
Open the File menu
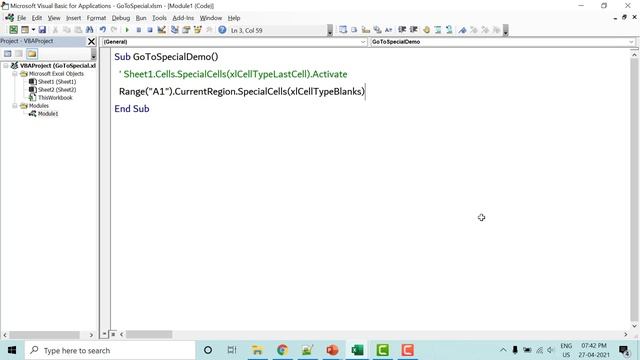pyautogui.click(x=21, y=18)
